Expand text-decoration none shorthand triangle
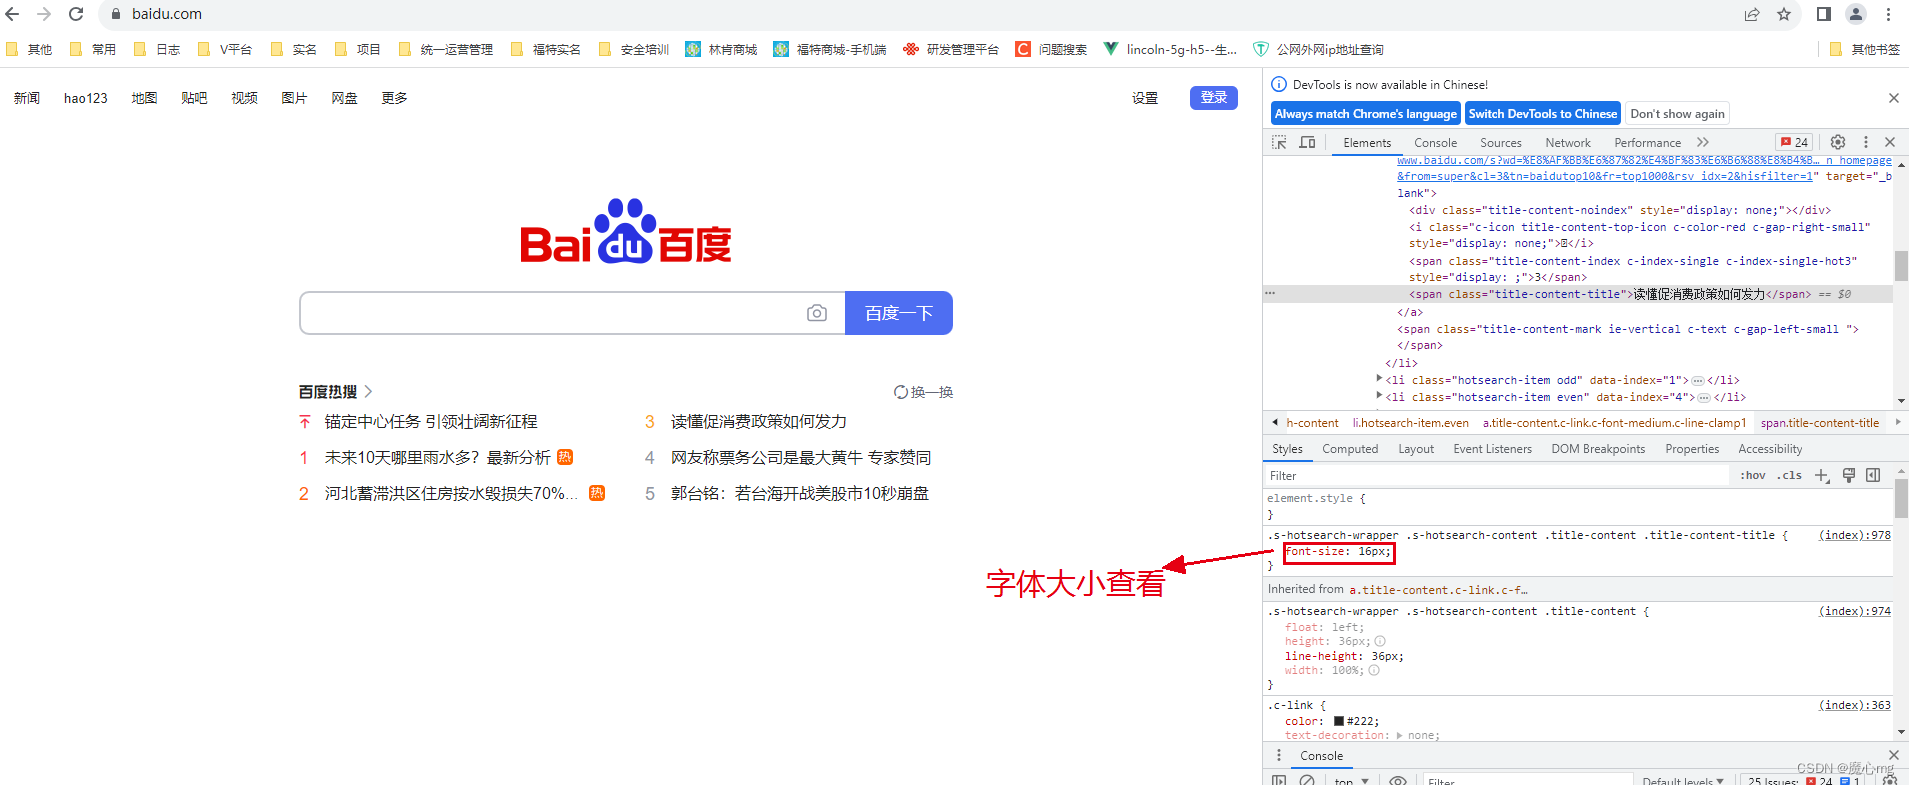The image size is (1909, 785). (x=1400, y=735)
